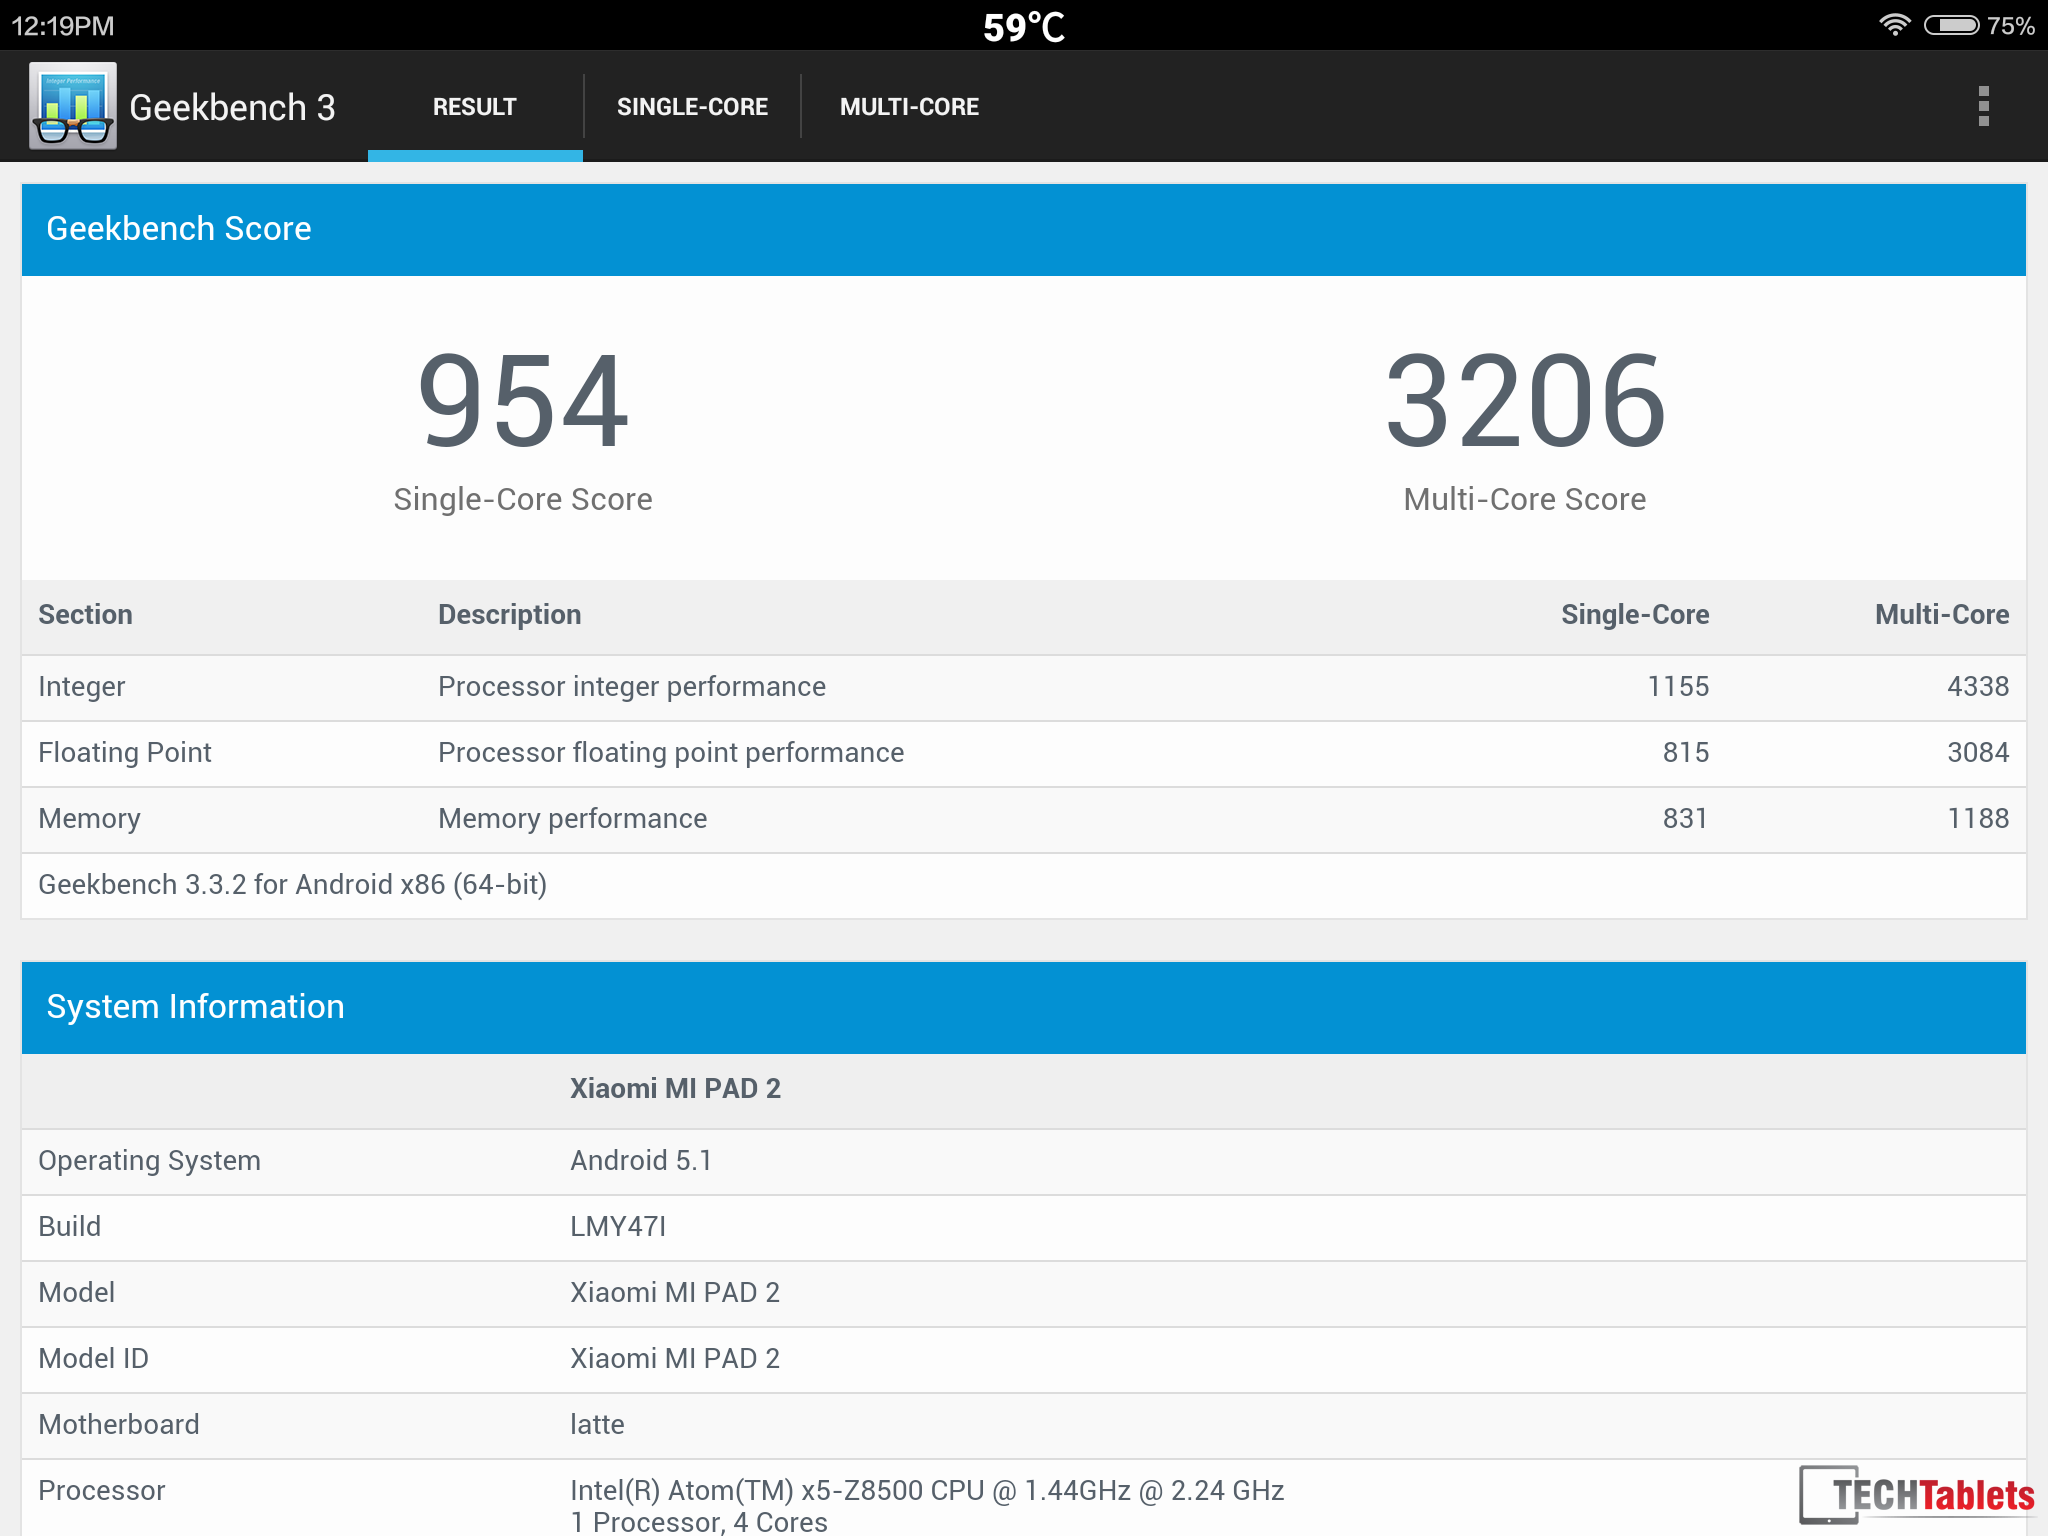Tap the Processor label
The height and width of the screenshot is (1536, 2048).
coord(101,1491)
